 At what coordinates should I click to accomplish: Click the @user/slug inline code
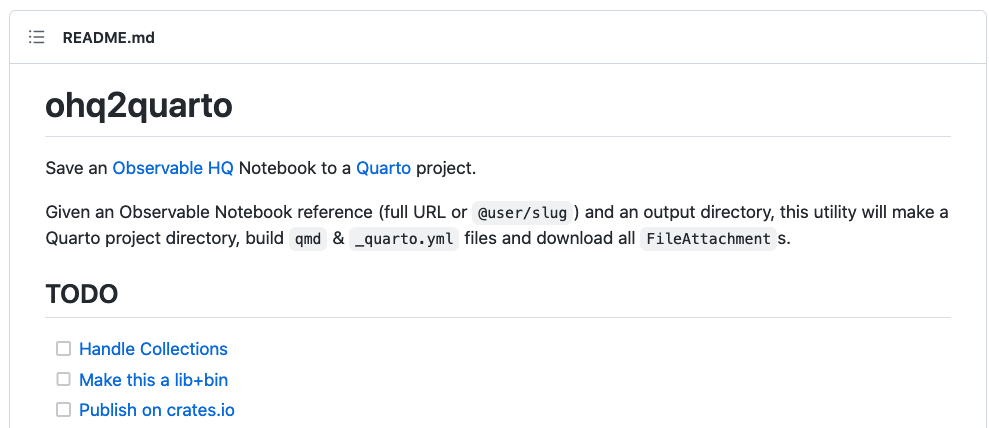tap(522, 213)
